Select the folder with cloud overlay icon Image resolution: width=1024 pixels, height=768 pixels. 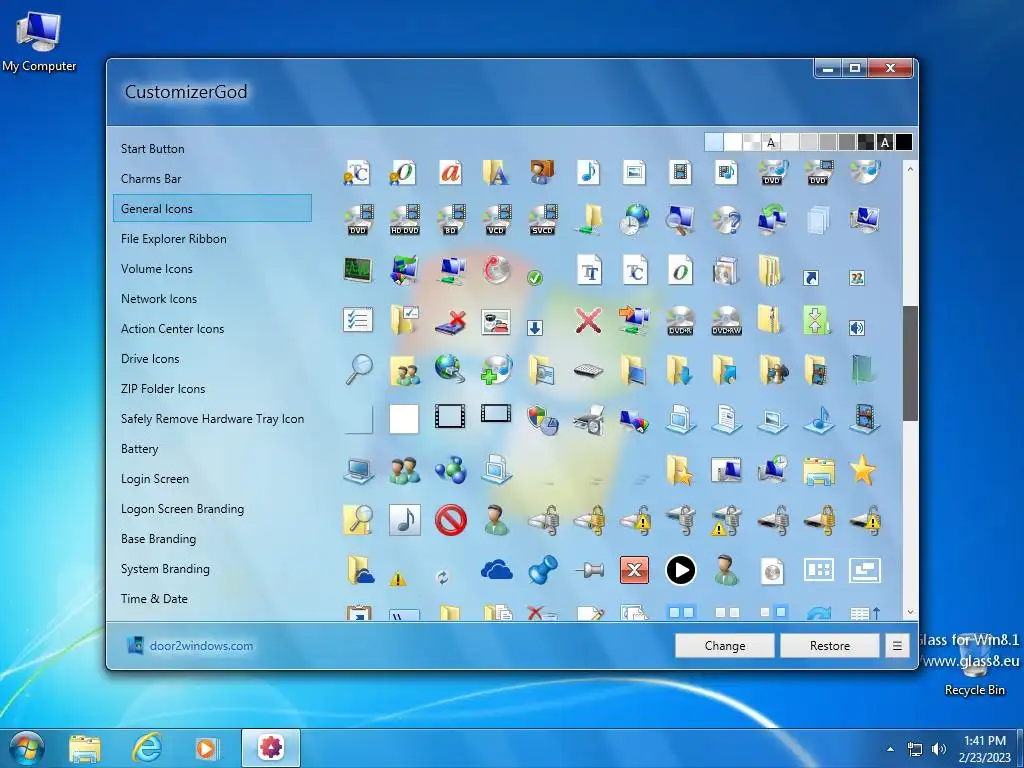[359, 570]
